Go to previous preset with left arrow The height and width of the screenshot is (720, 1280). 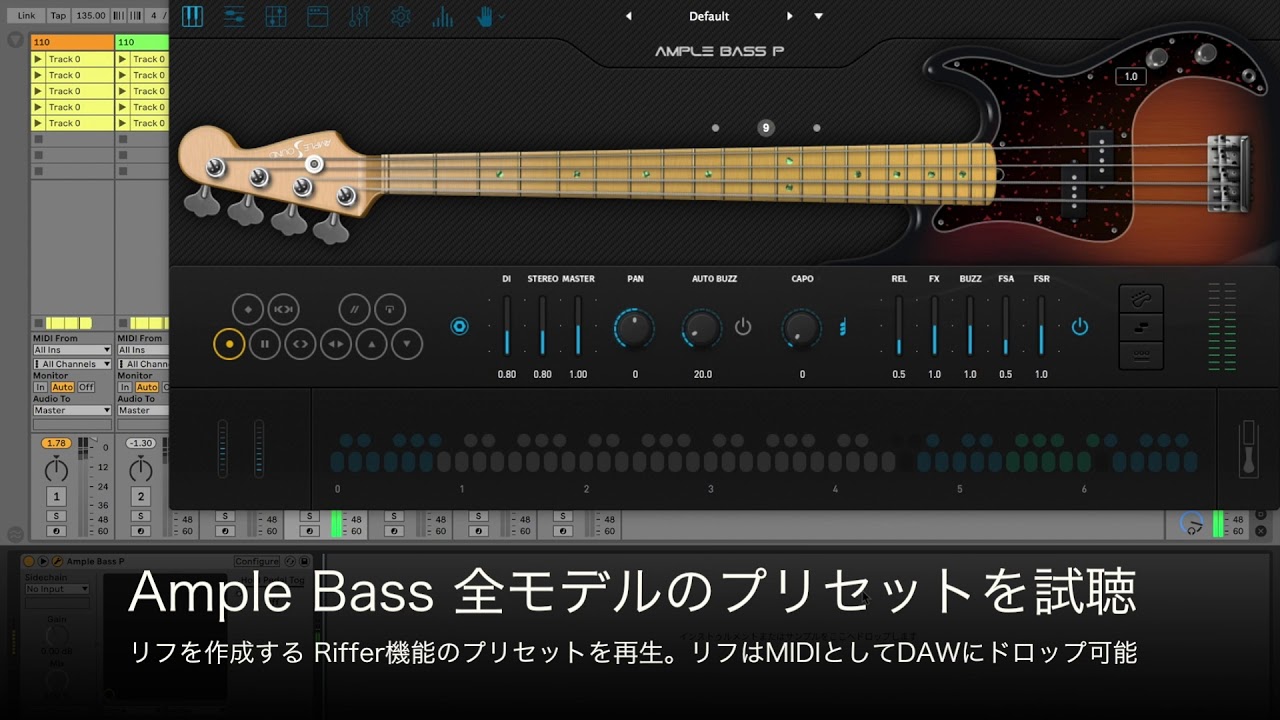pyautogui.click(x=628, y=16)
